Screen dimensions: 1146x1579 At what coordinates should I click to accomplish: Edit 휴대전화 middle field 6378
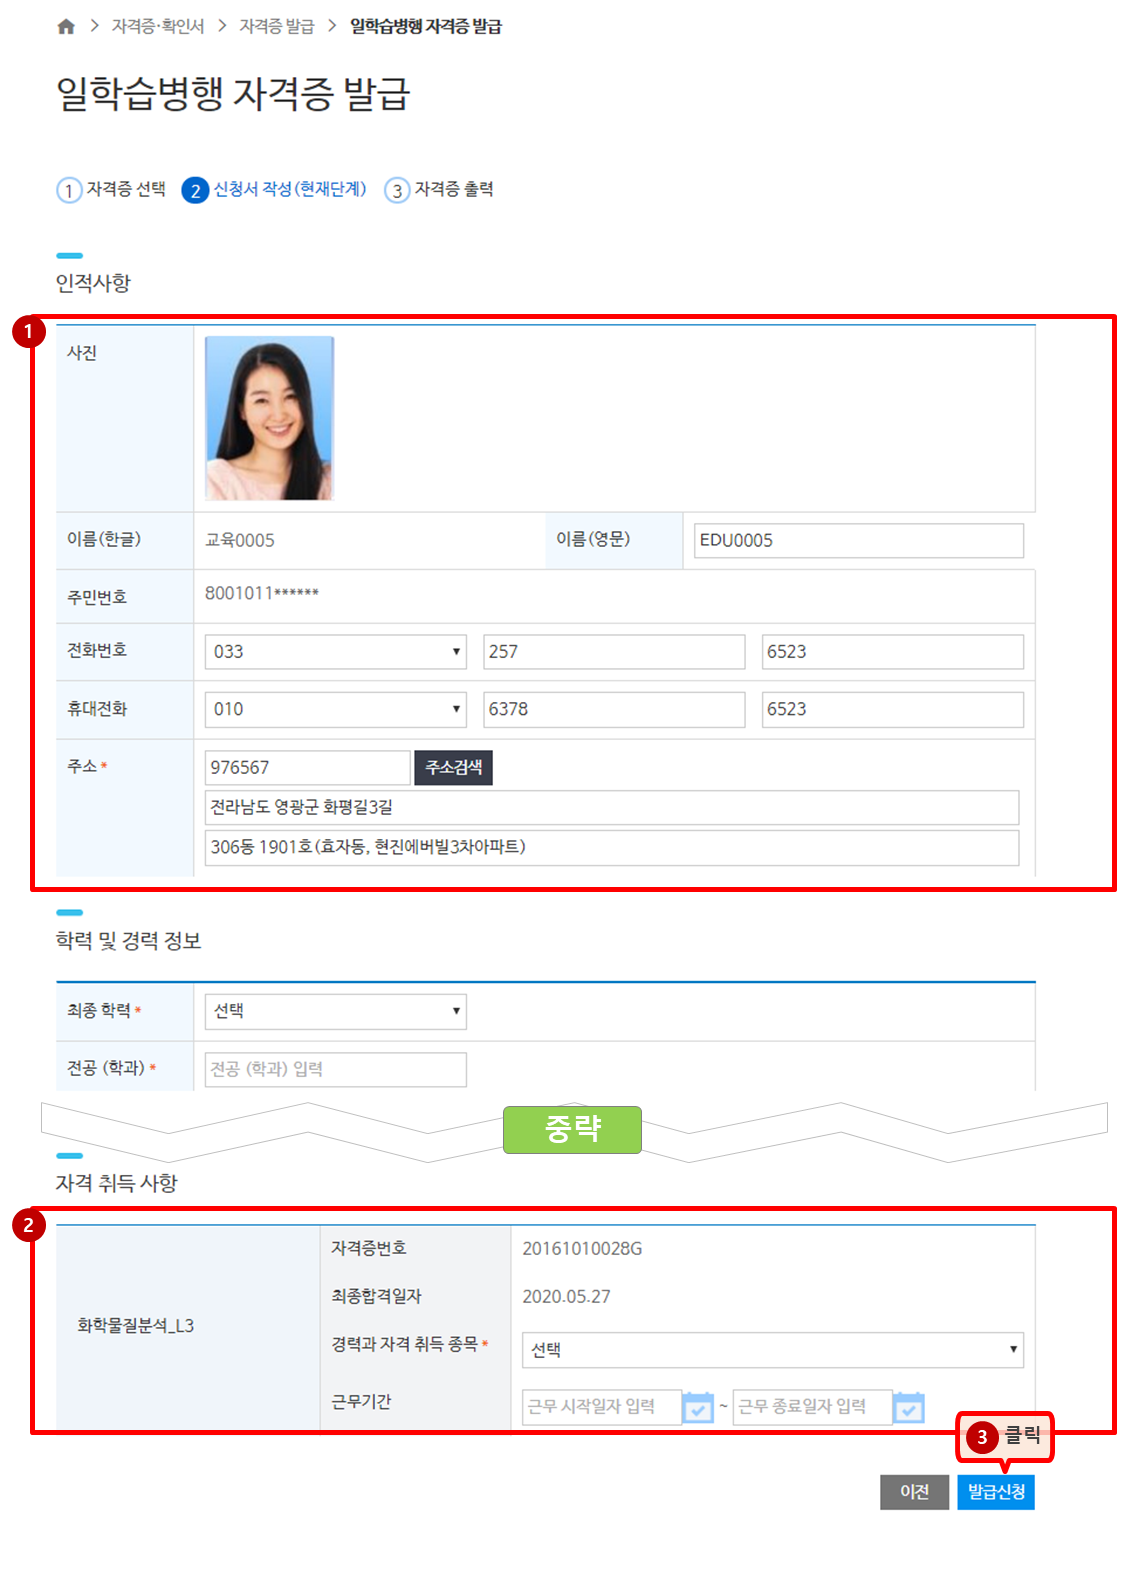click(x=614, y=710)
